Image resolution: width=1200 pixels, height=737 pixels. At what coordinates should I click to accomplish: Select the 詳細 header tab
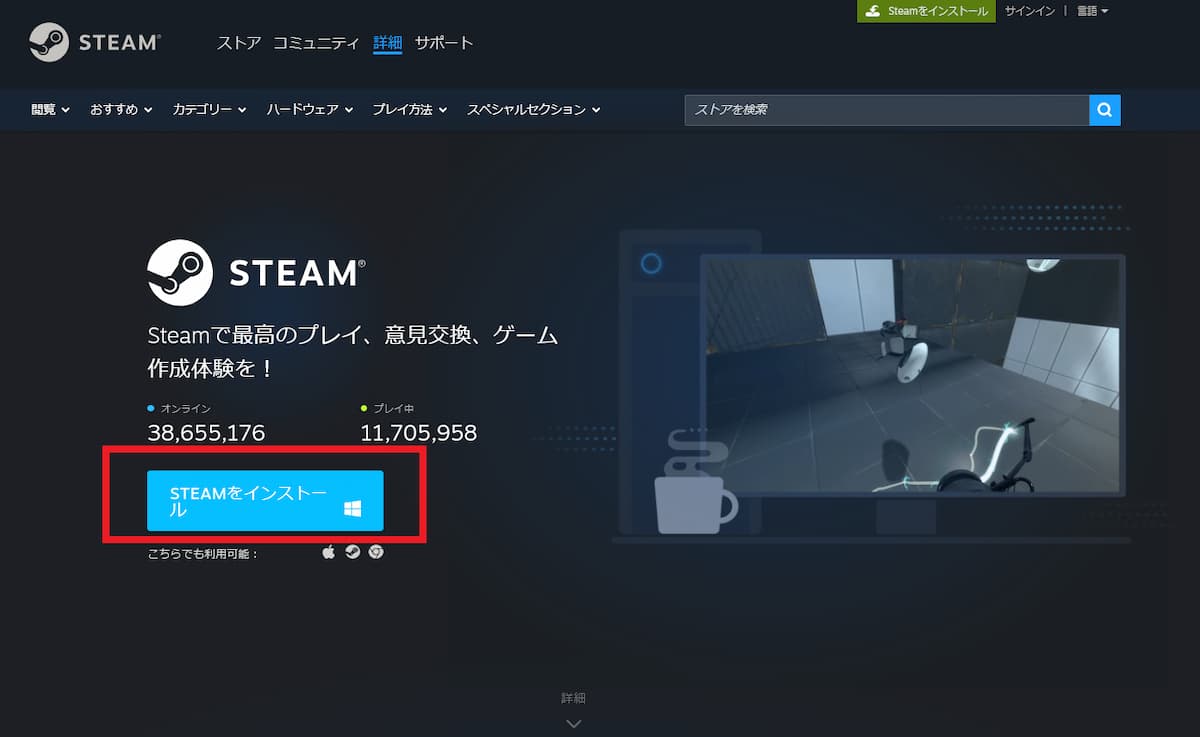(387, 43)
